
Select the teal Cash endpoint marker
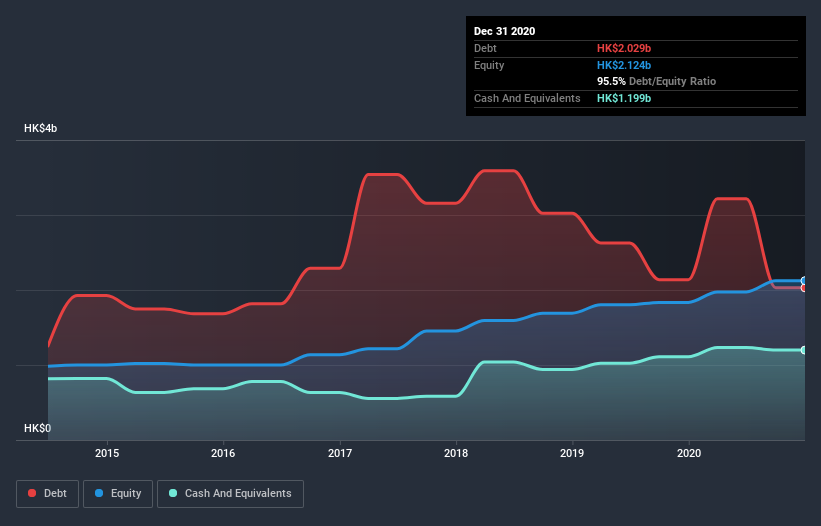[804, 350]
